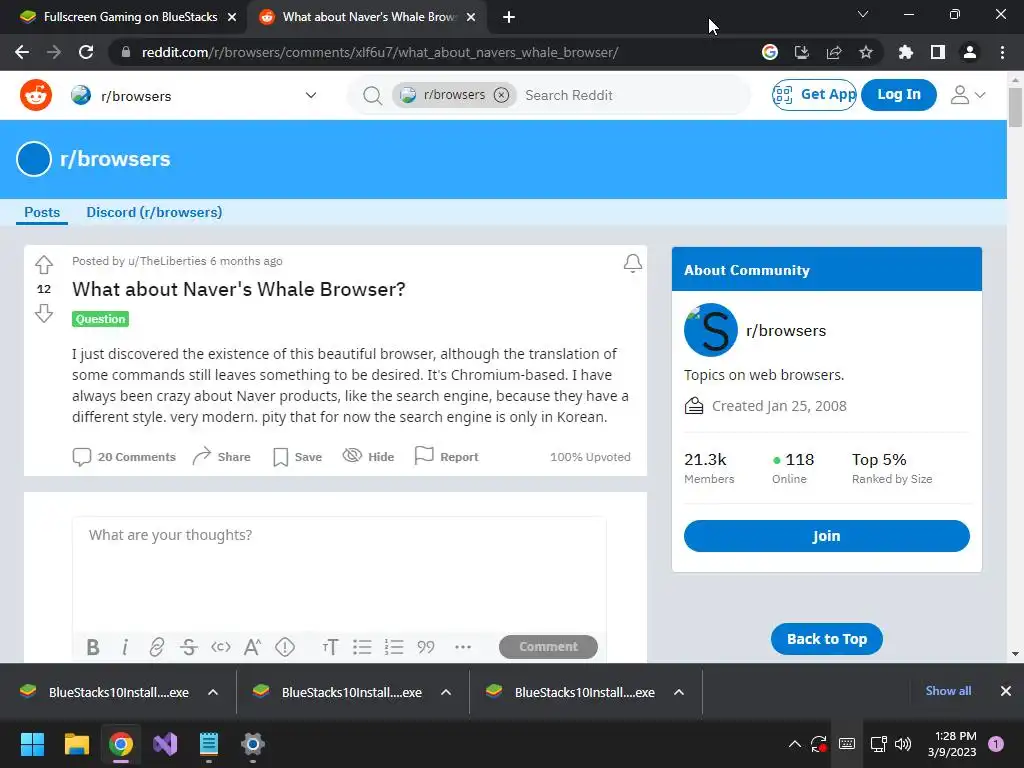Click the Comment submit button
This screenshot has width=1024, height=768.
548,647
